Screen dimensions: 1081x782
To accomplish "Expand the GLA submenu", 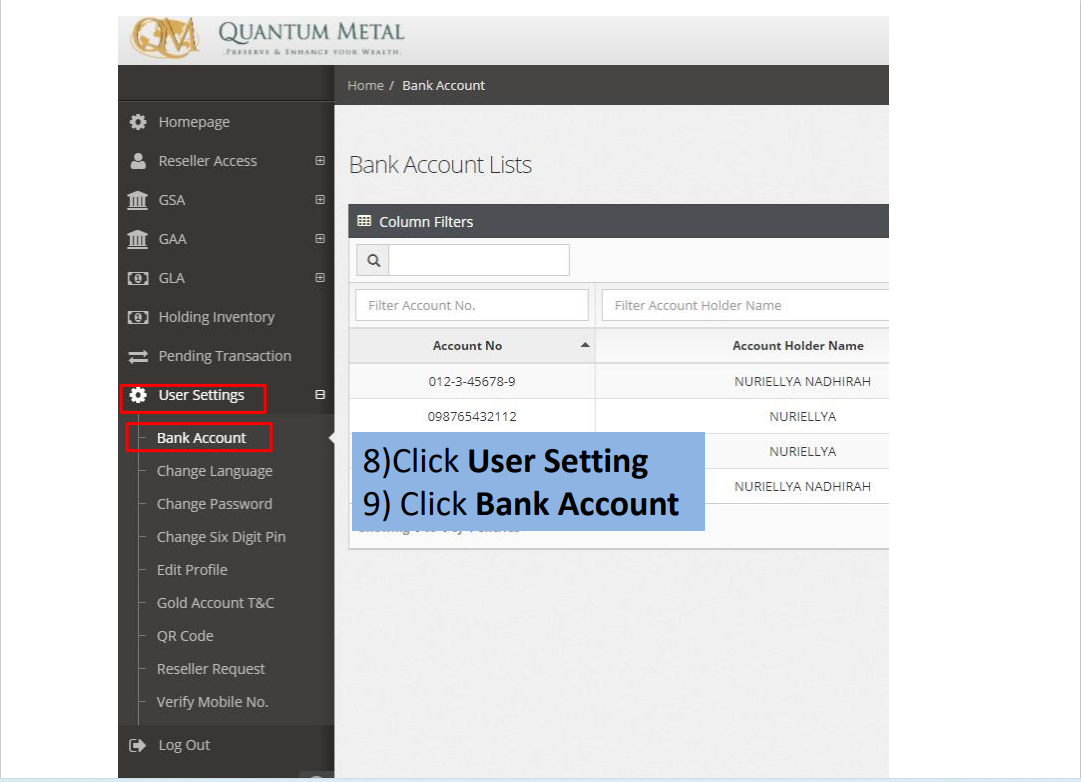I will 320,278.
